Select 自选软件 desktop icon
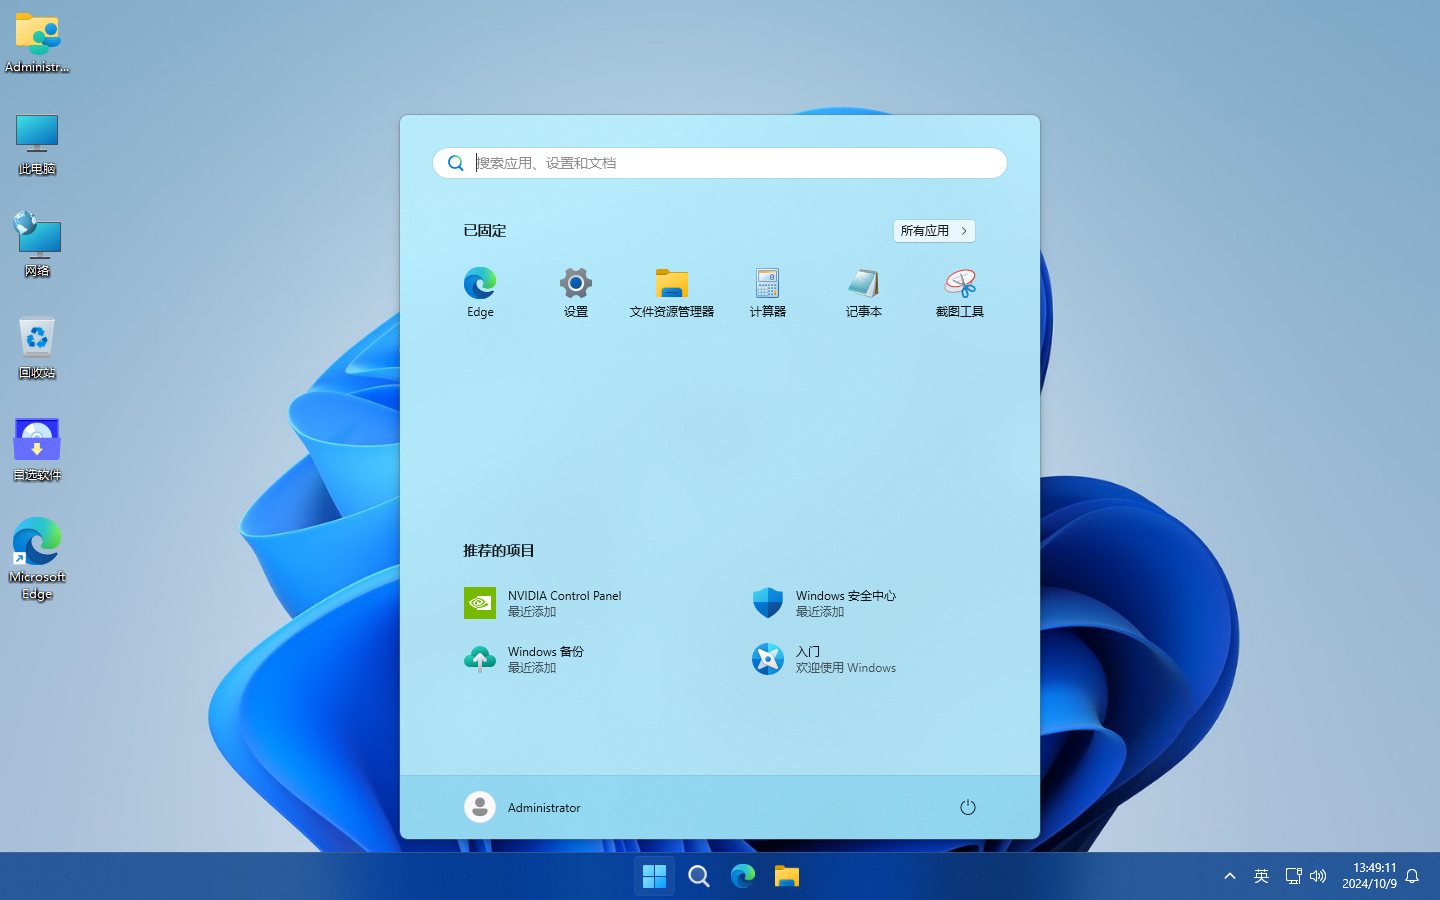This screenshot has height=900, width=1440. coord(37,450)
